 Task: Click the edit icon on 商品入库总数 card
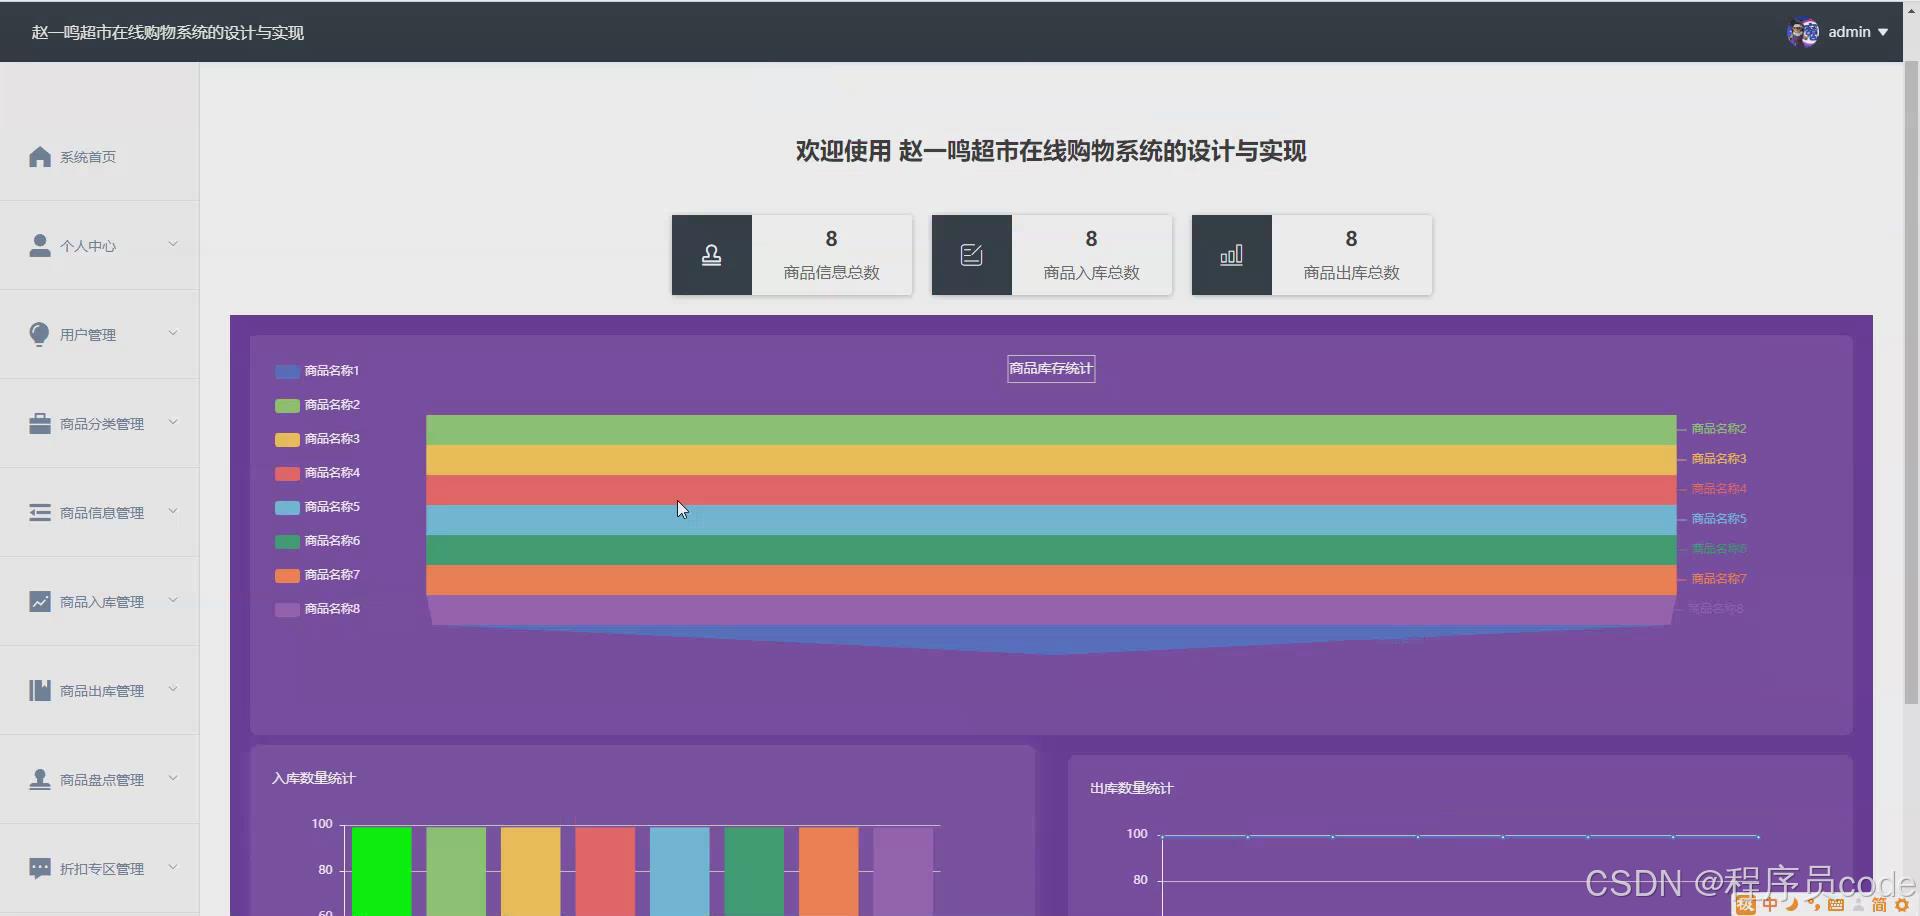(x=971, y=255)
